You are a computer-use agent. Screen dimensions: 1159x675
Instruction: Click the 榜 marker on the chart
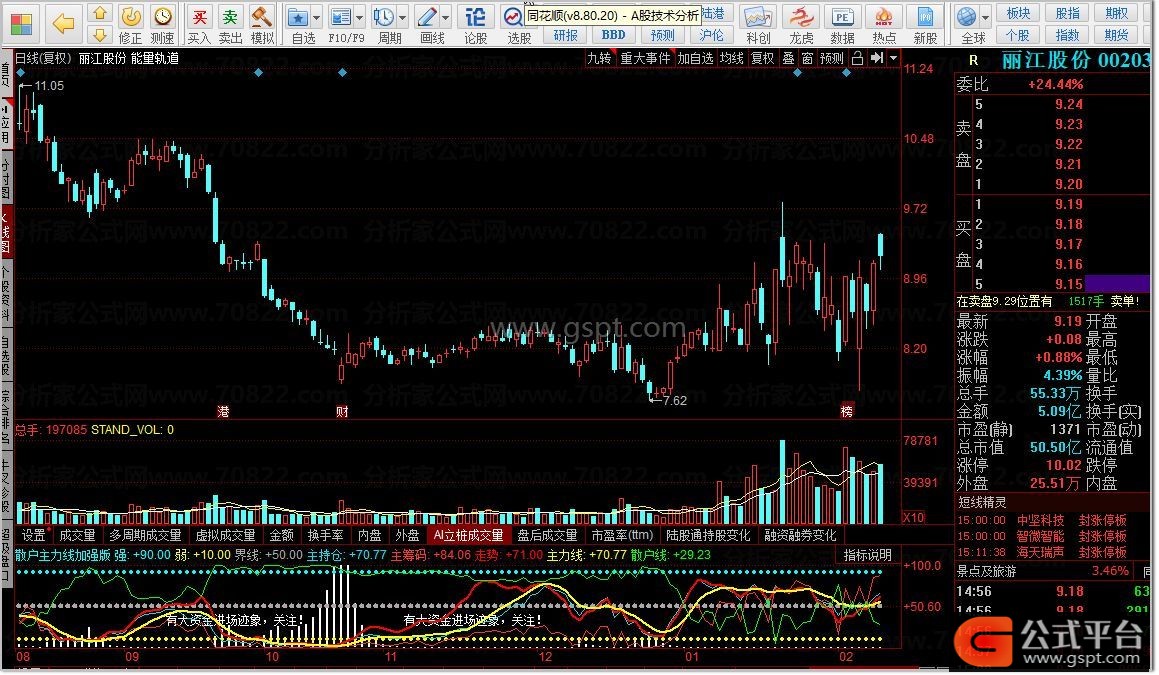(847, 411)
